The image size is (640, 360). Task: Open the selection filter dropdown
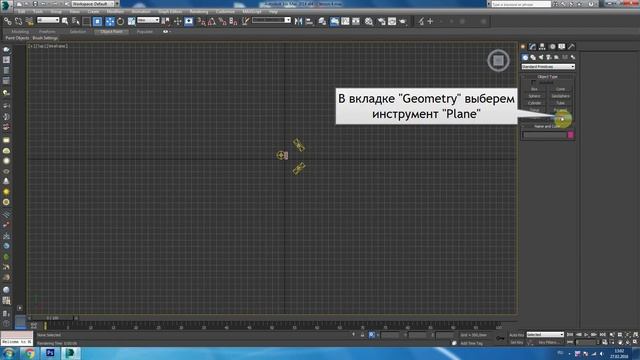(48, 20)
